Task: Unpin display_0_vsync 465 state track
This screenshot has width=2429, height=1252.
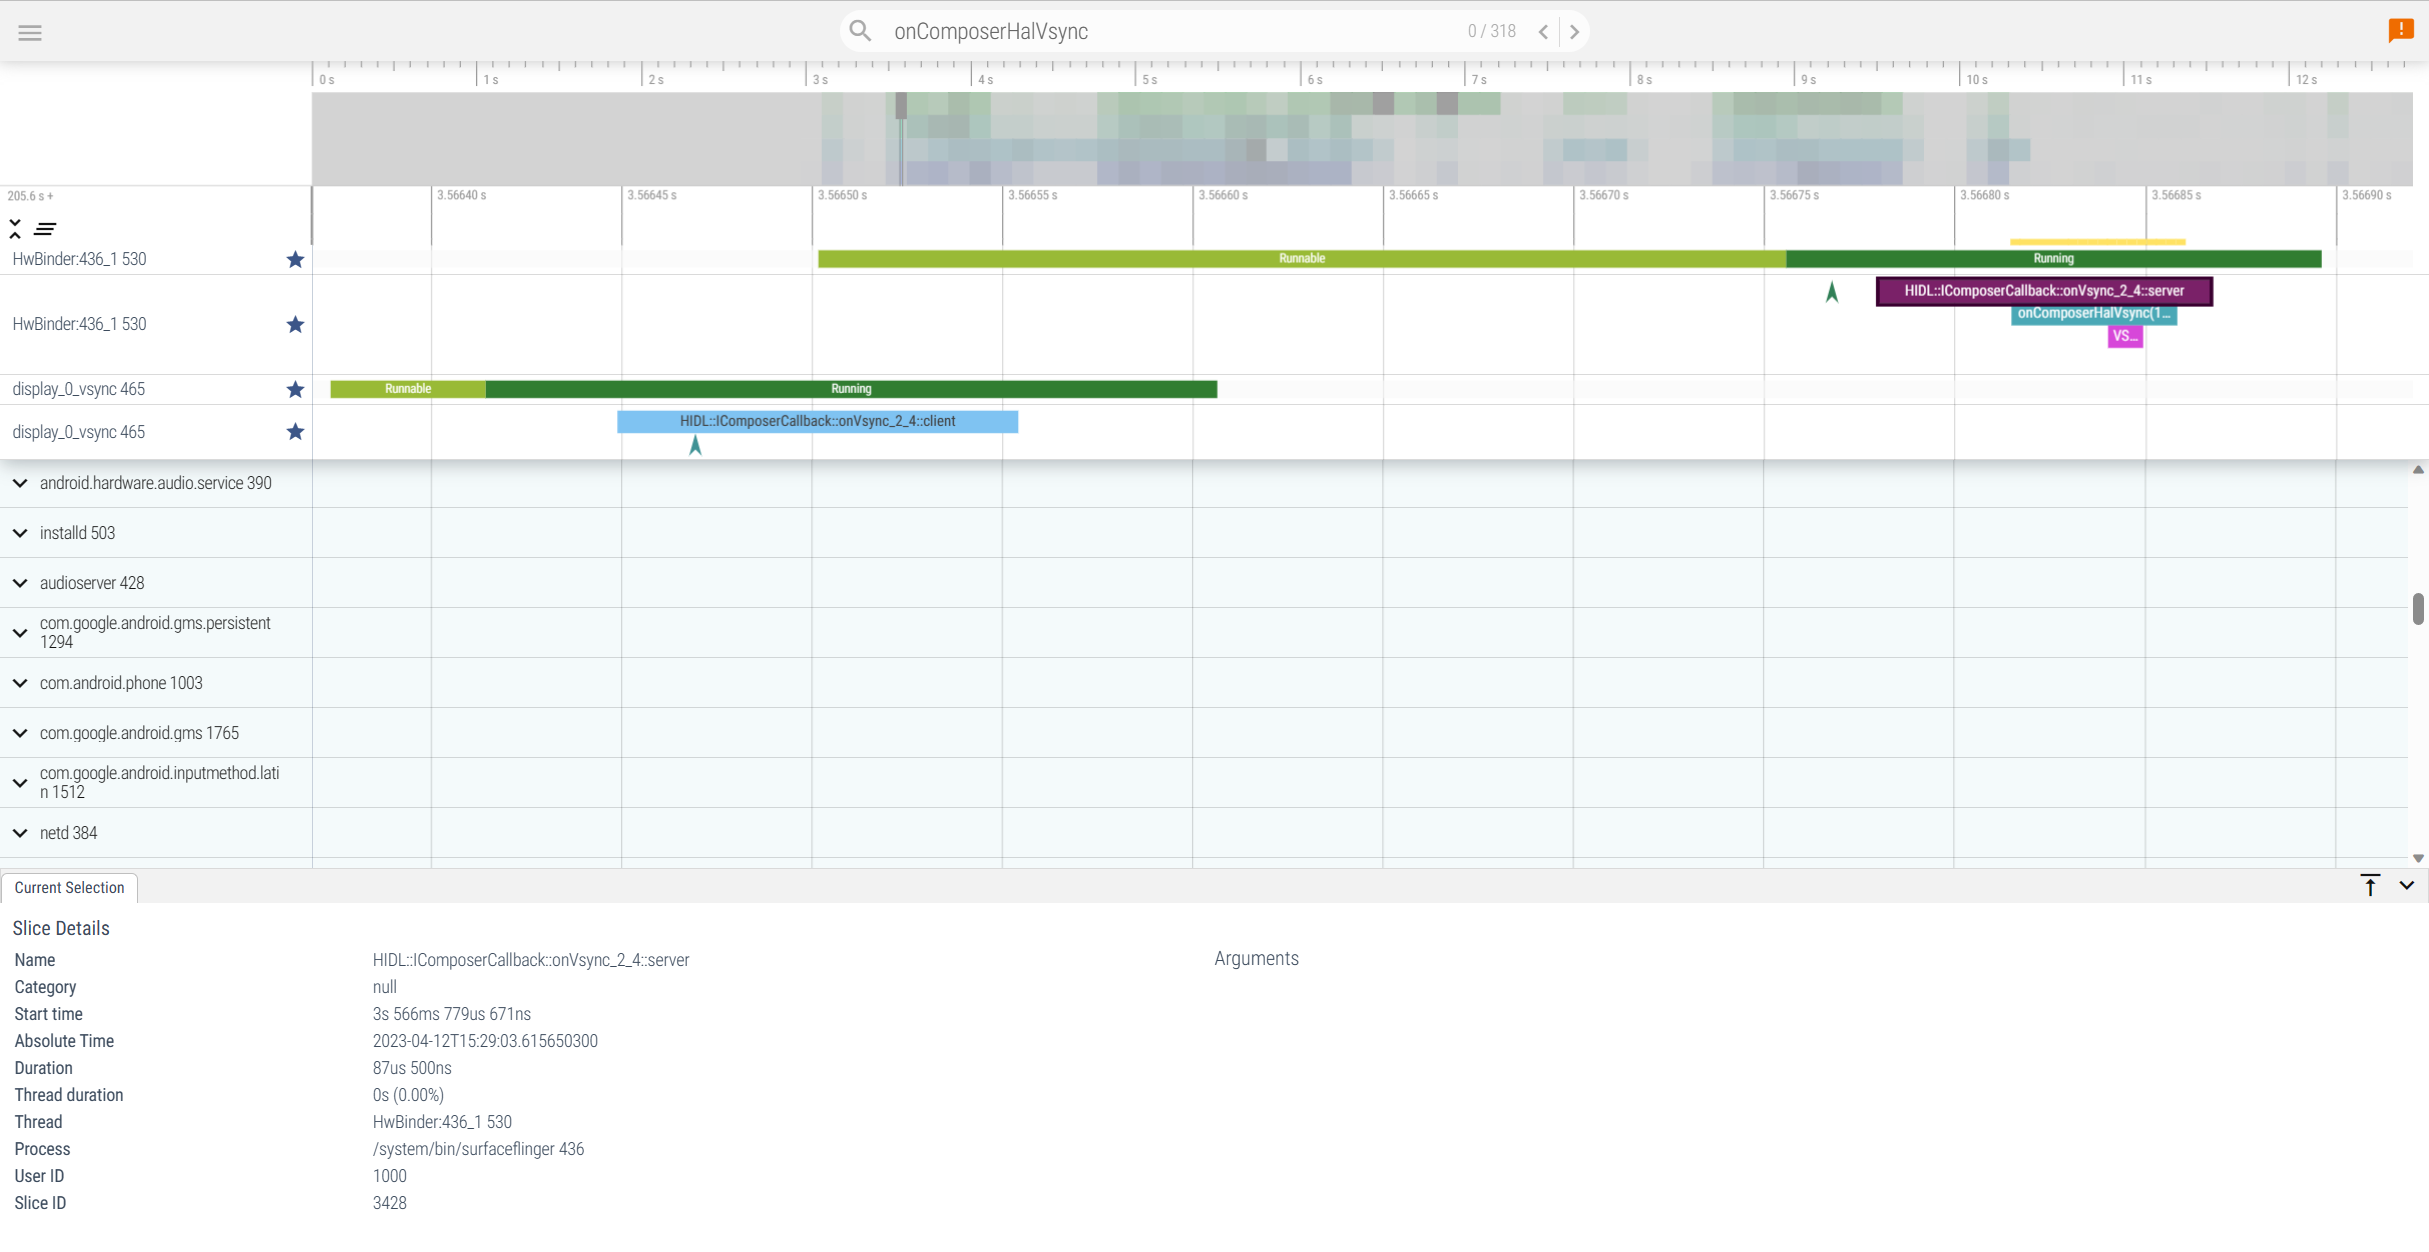Action: [295, 389]
